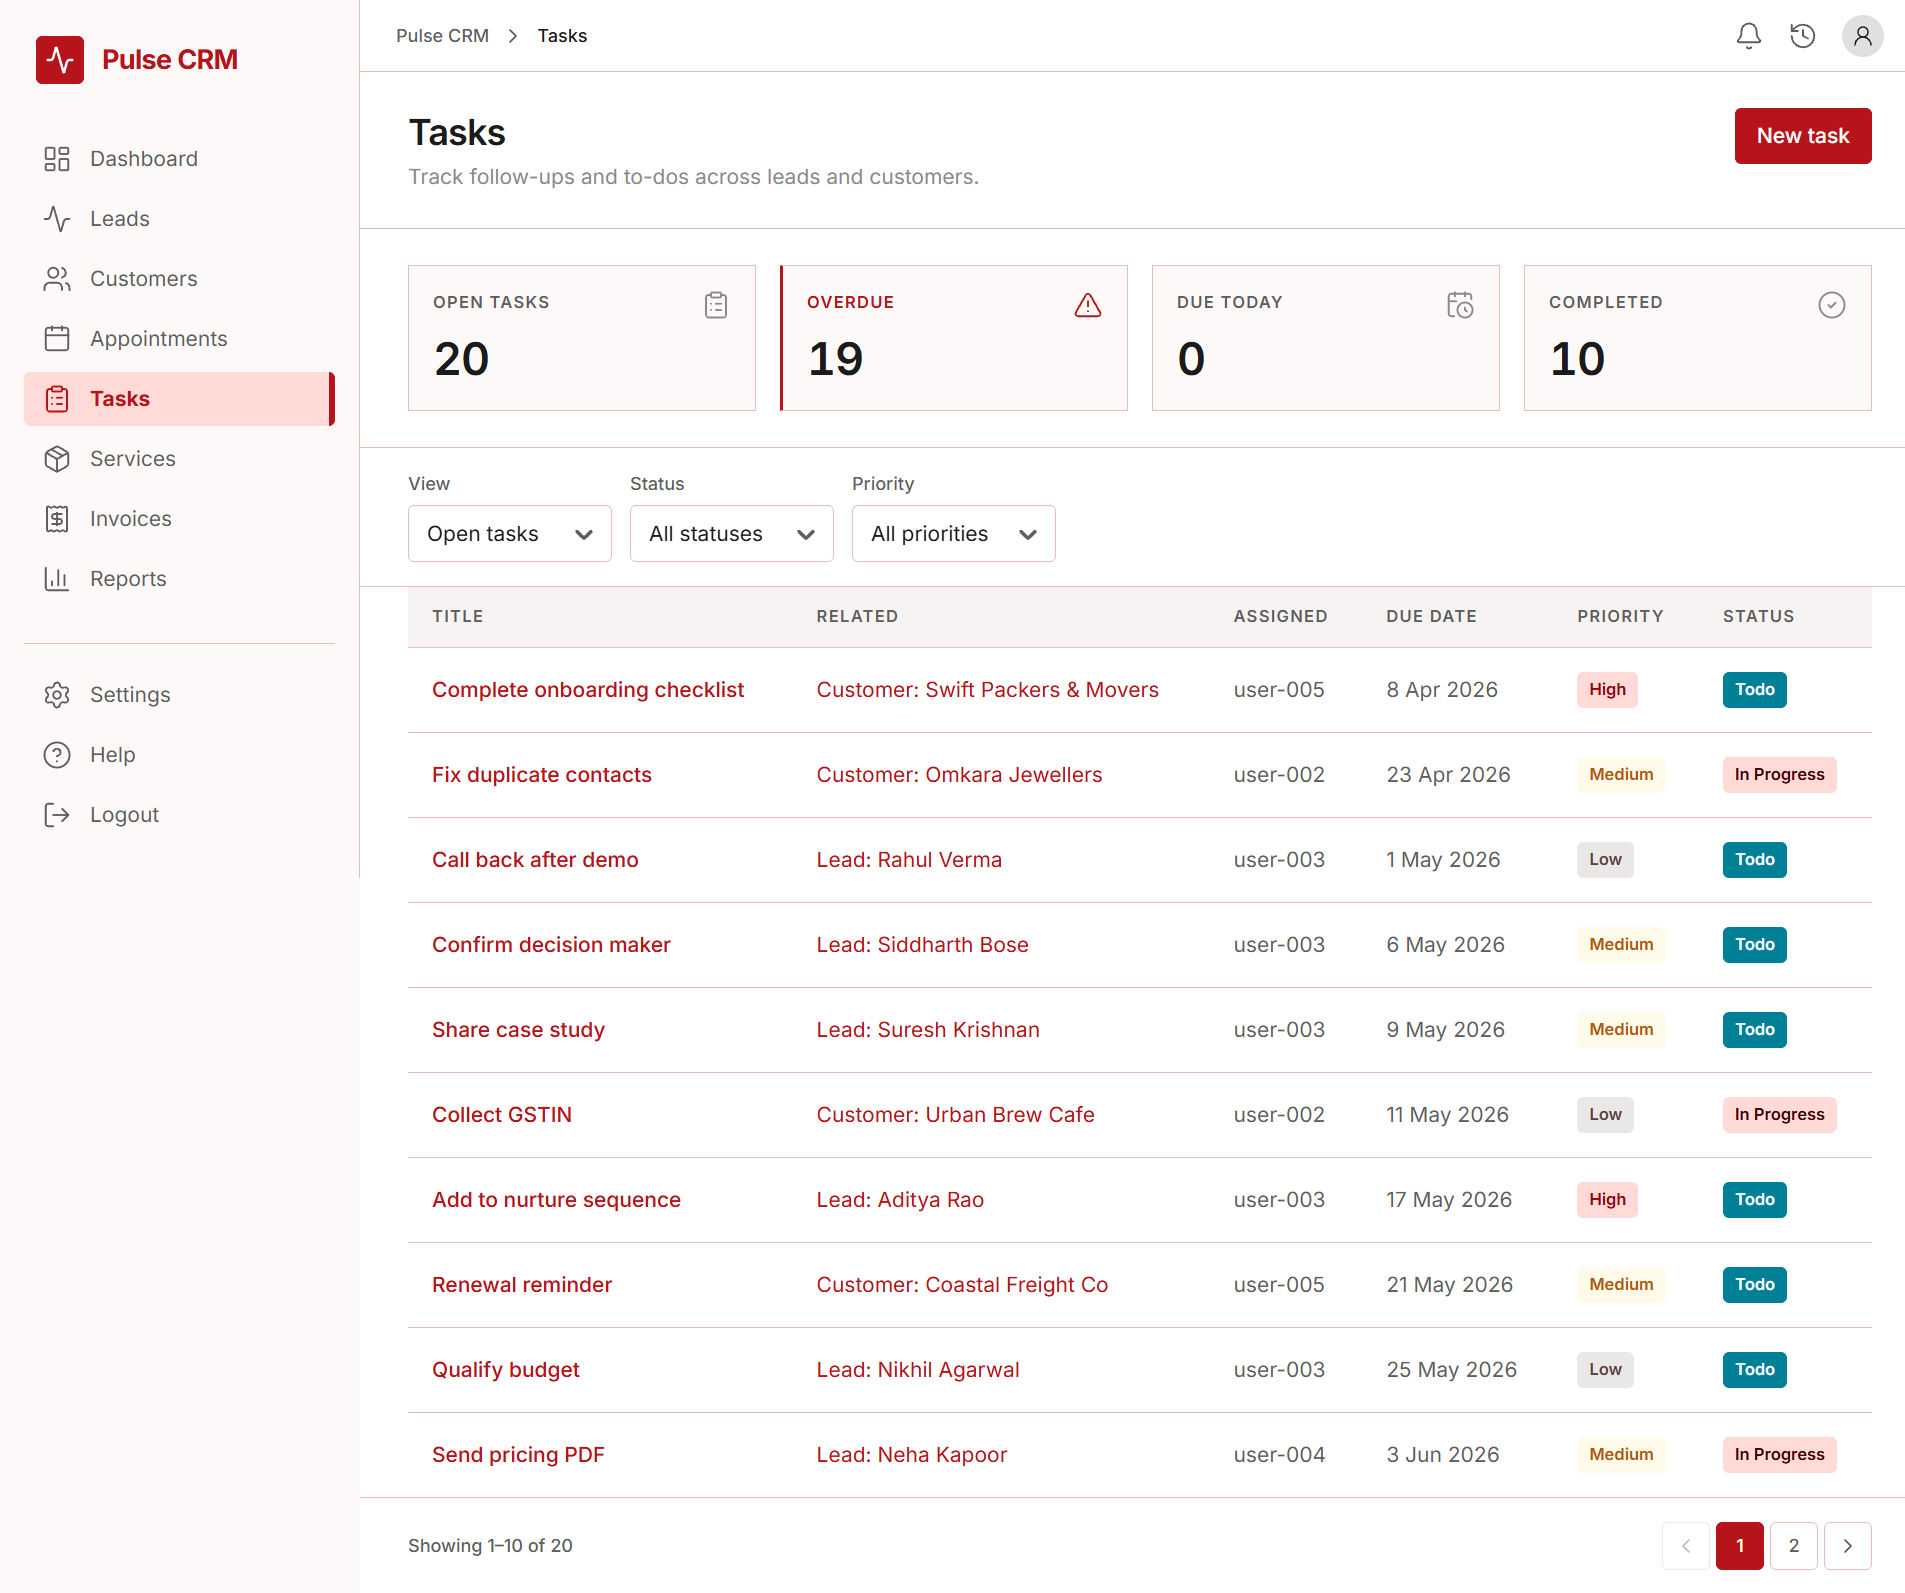Screen dimensions: 1905x1593
Task: Navigate to Customers in sidebar
Action: 179,279
